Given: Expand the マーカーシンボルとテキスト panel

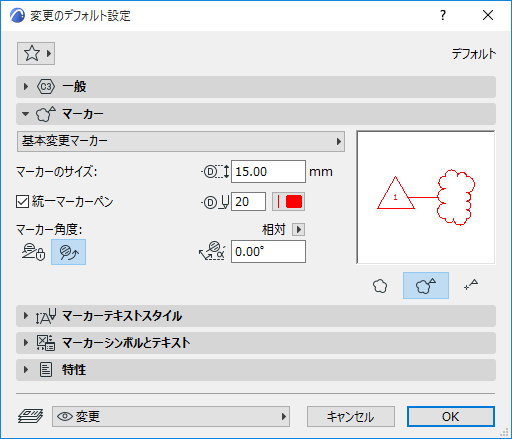Looking at the screenshot, I should [256, 343].
